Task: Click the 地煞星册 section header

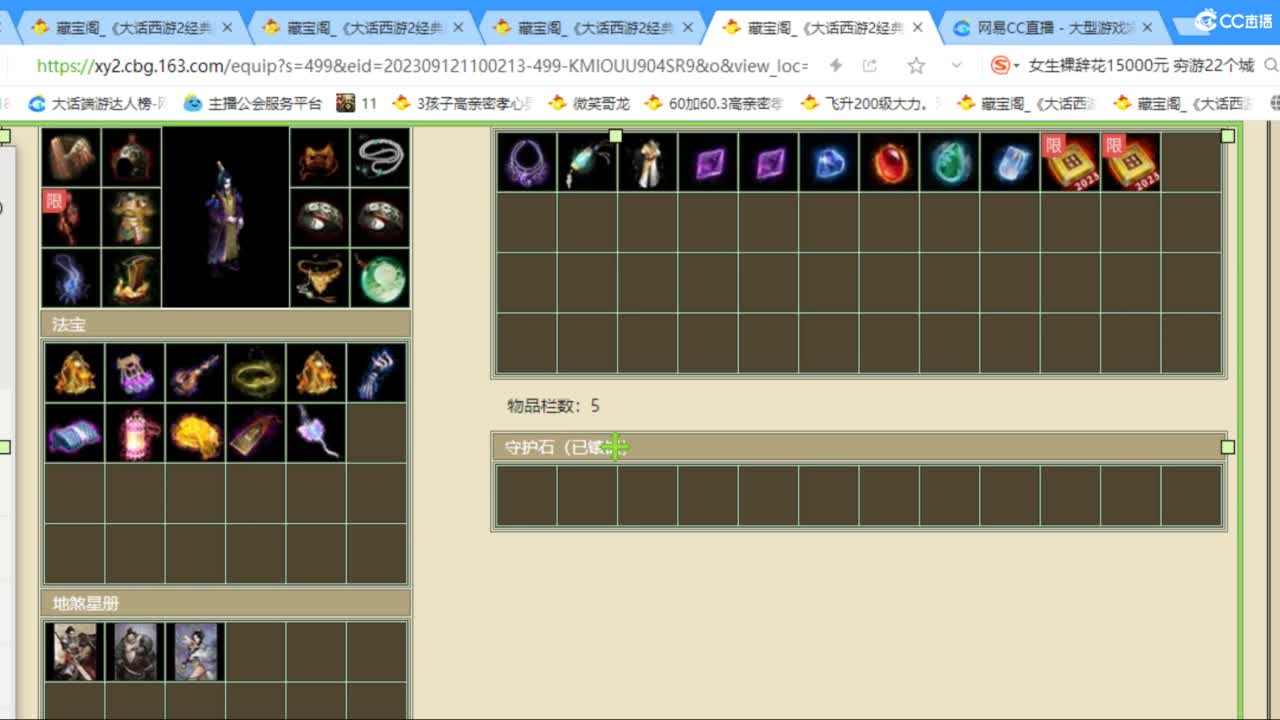Action: [x=226, y=603]
